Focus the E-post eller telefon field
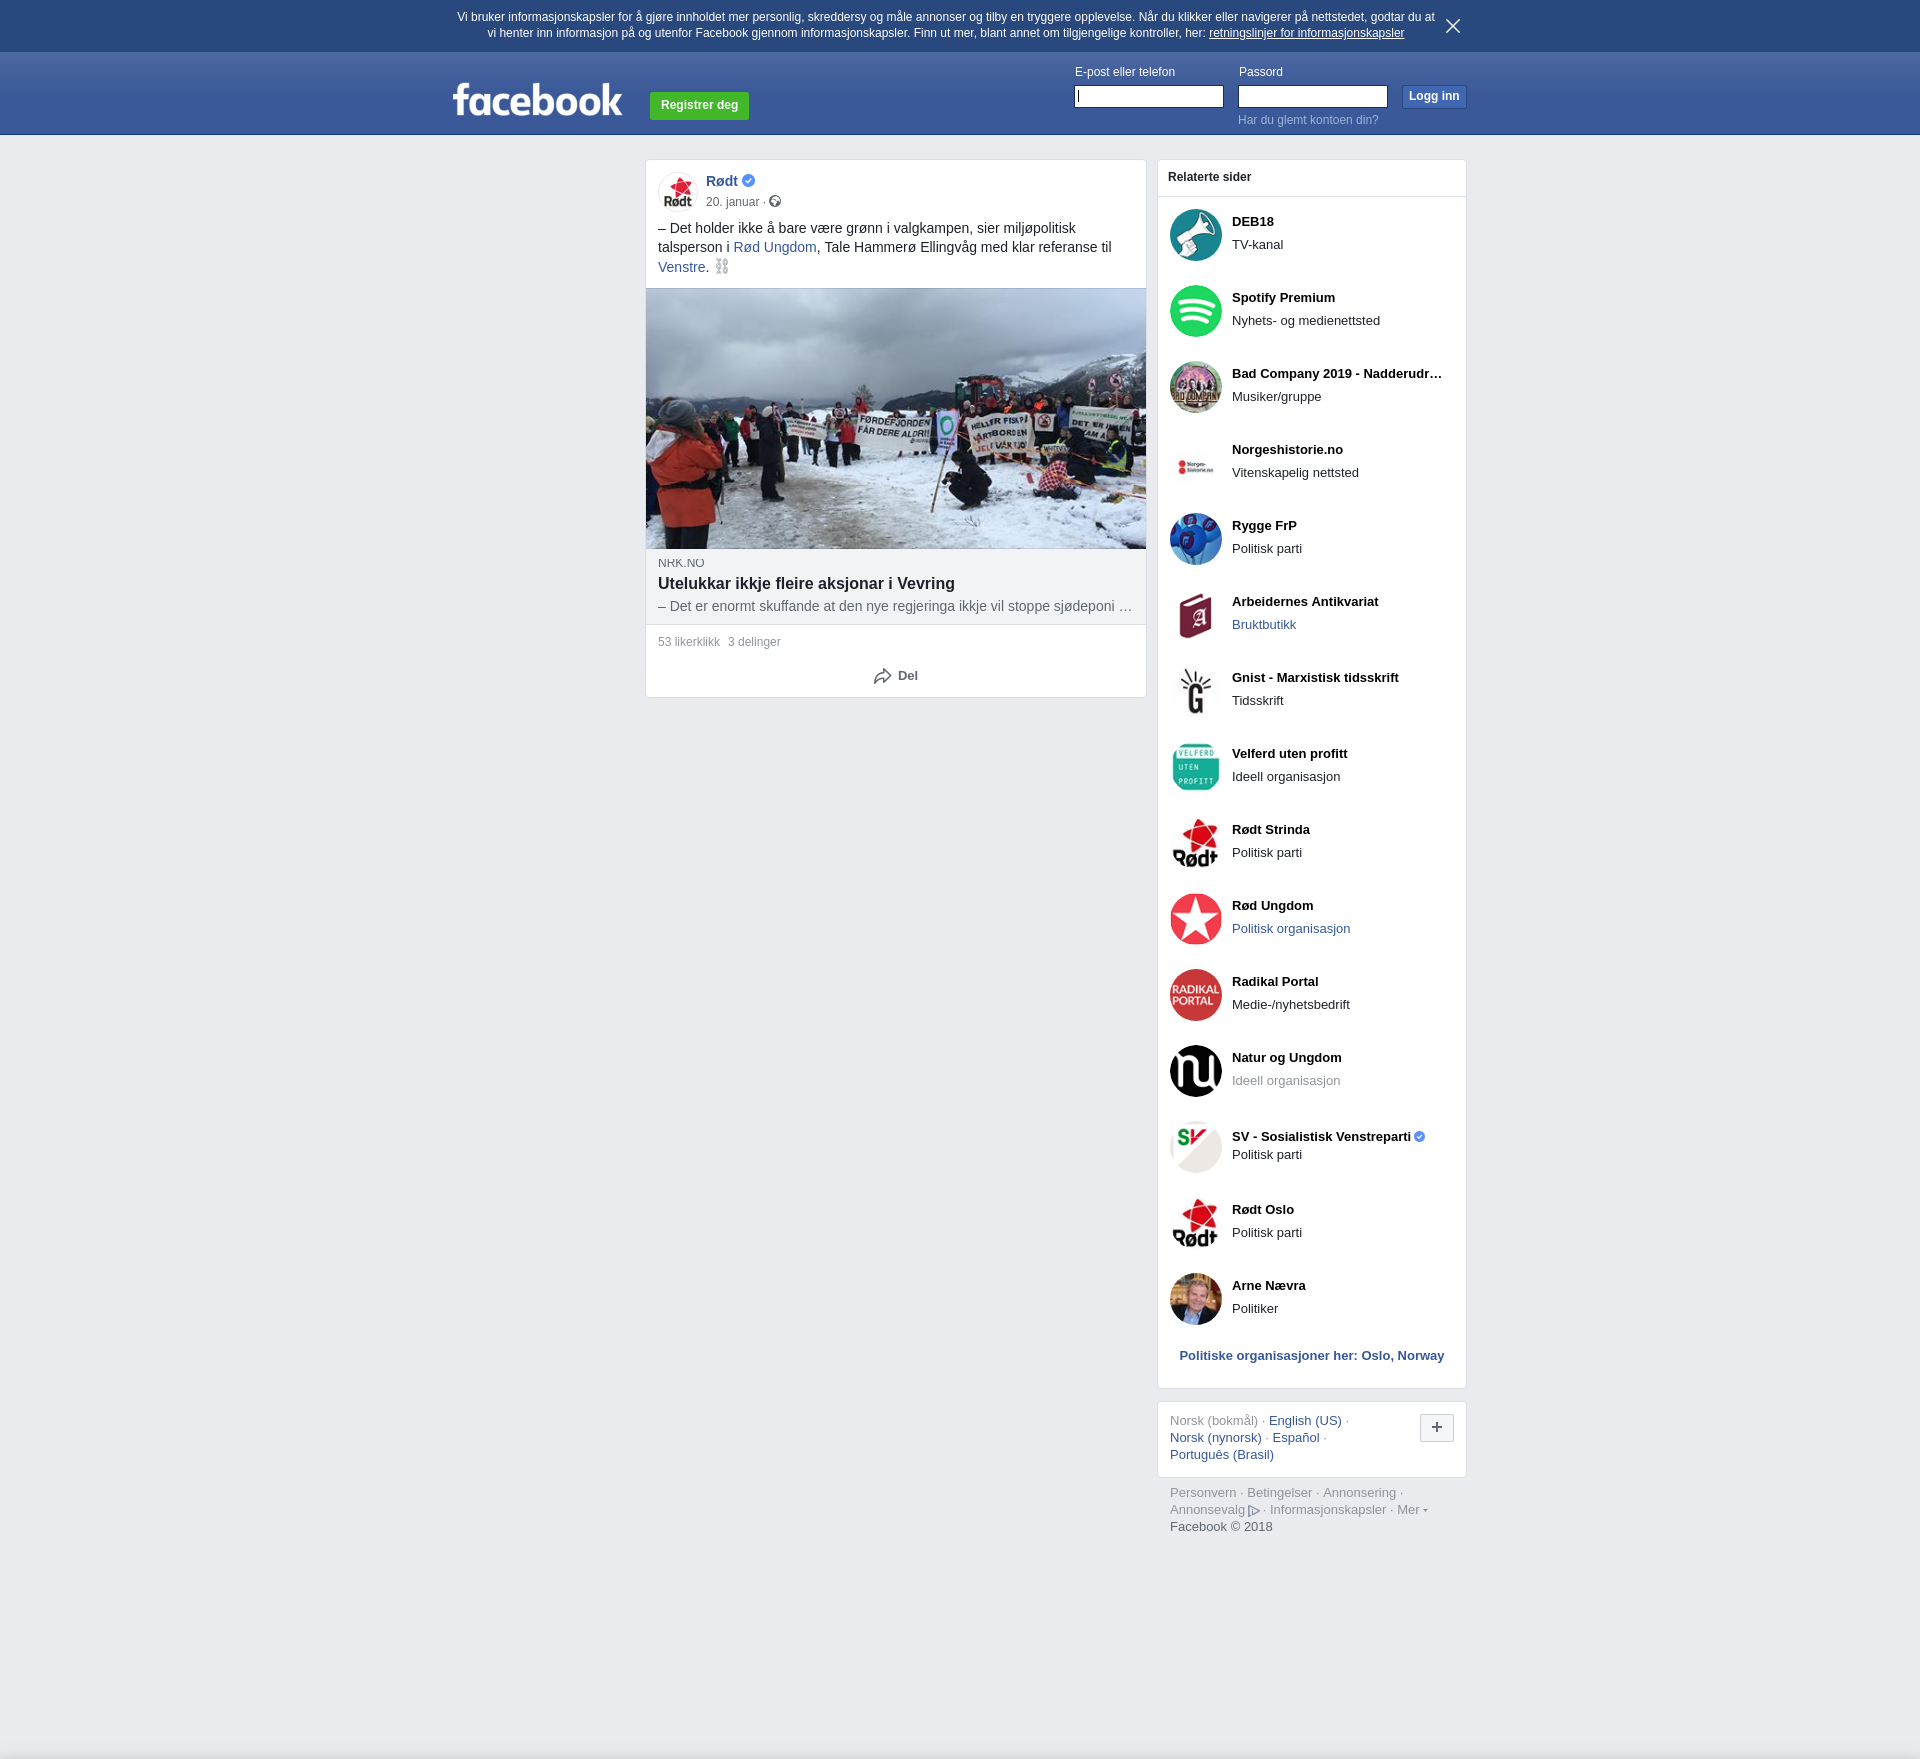 pyautogui.click(x=1149, y=96)
